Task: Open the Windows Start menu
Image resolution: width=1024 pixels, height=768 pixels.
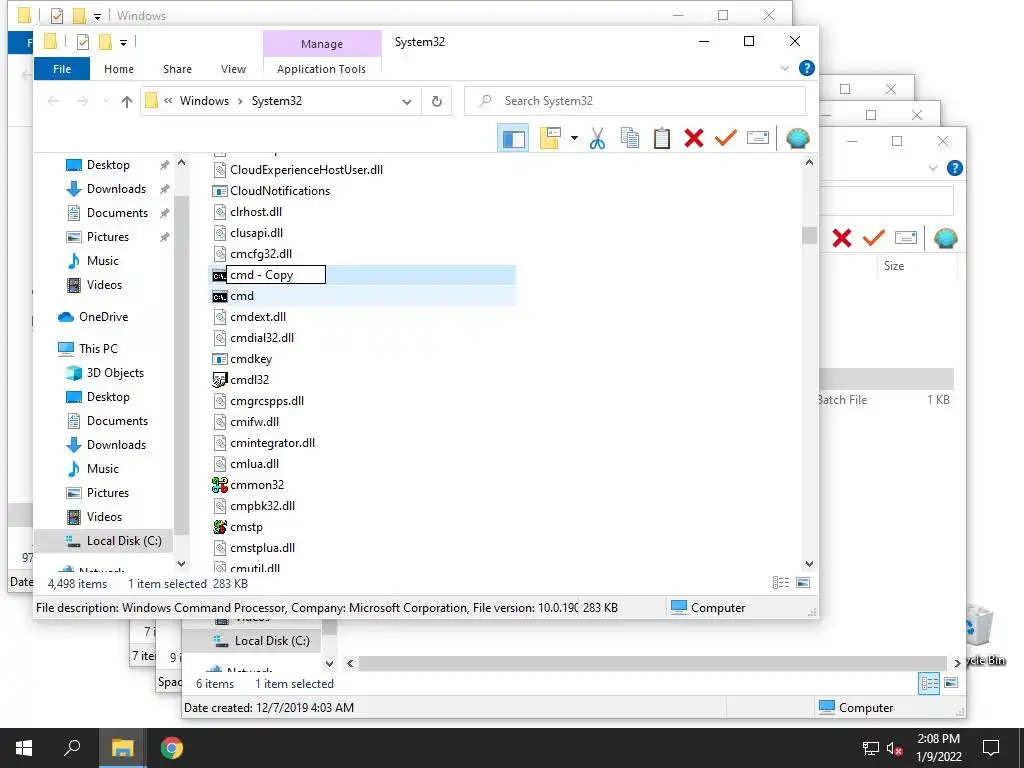Action: tap(24, 748)
